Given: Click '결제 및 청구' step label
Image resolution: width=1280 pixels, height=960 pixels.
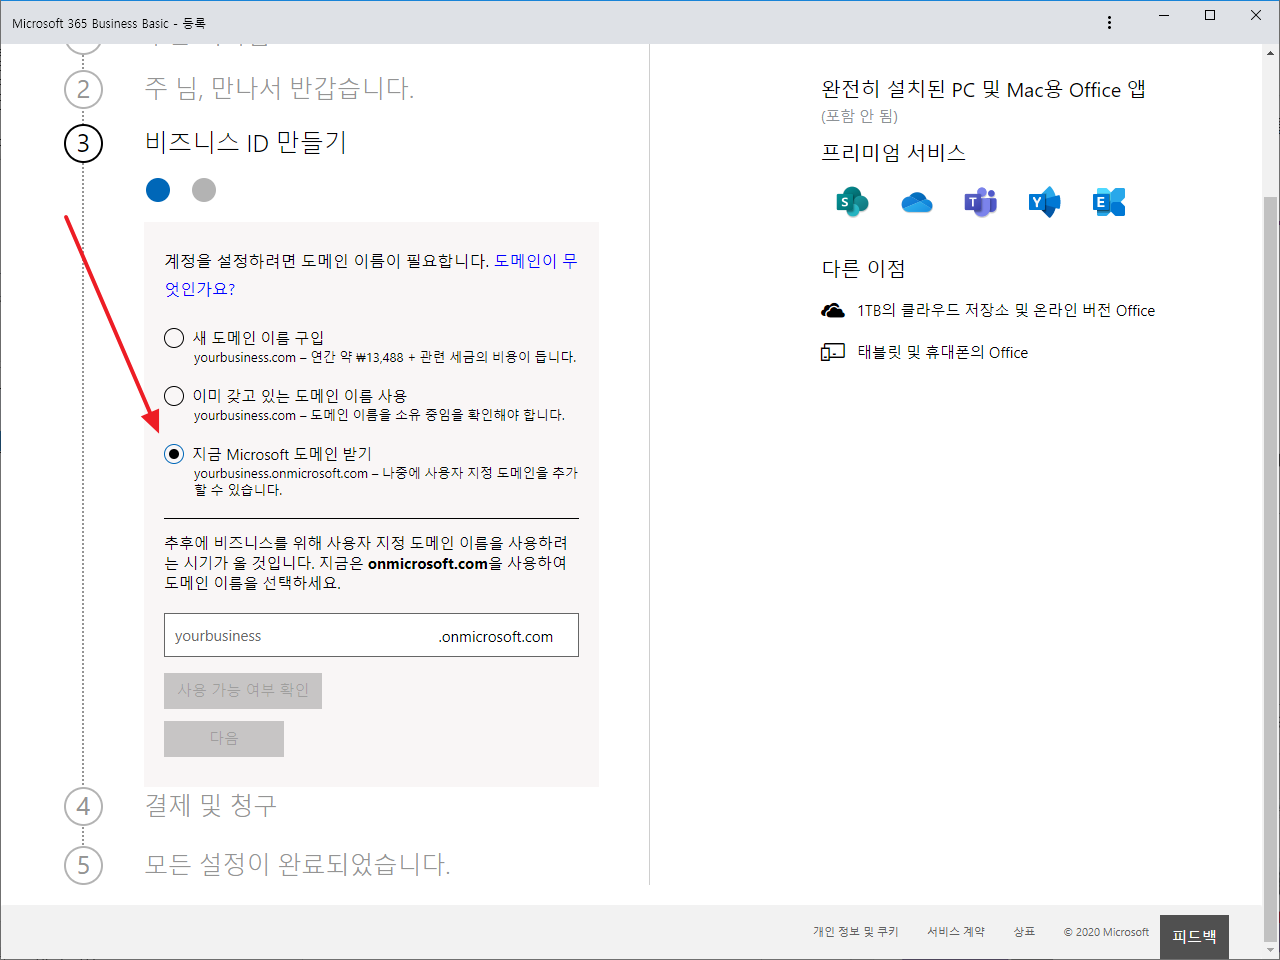Looking at the screenshot, I should (x=211, y=806).
